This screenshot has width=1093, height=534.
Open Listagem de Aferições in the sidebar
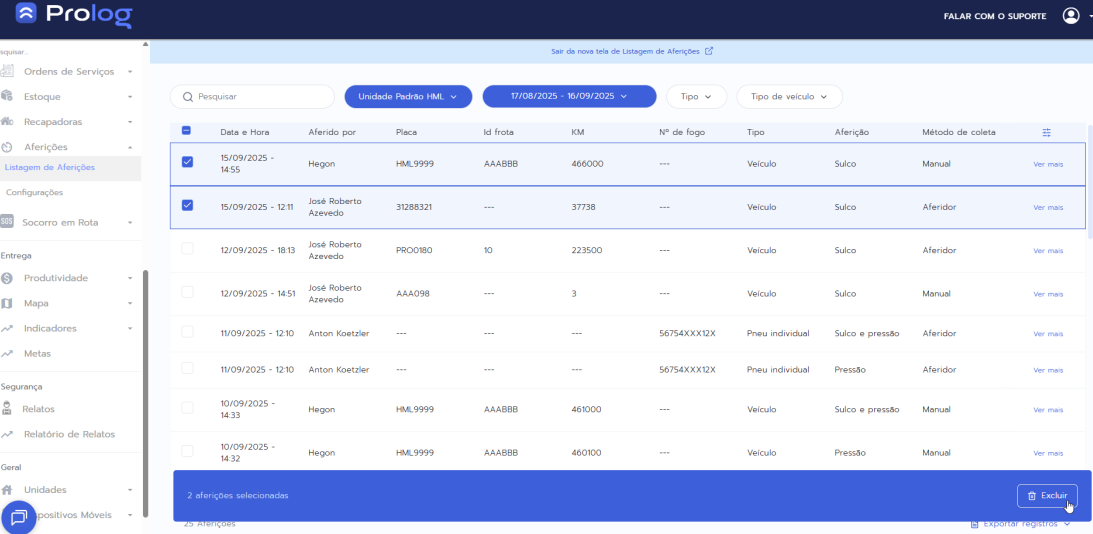point(50,167)
